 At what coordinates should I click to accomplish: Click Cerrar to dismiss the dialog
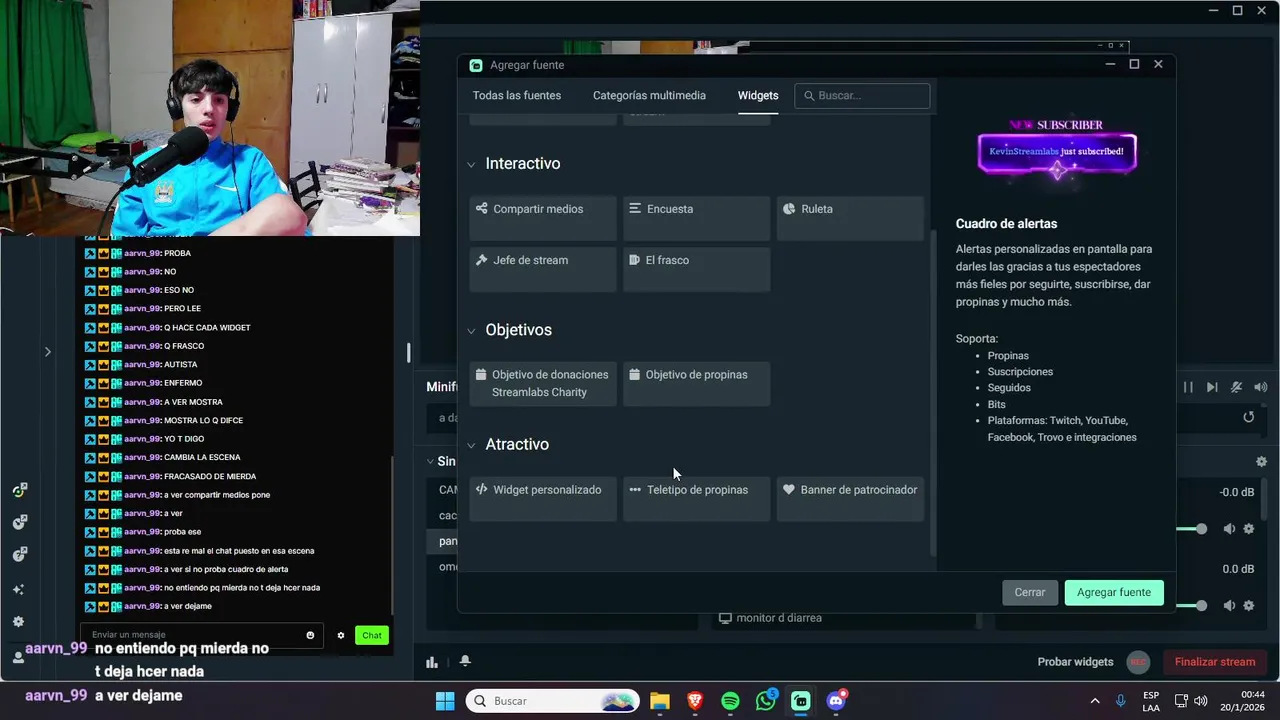point(1030,592)
